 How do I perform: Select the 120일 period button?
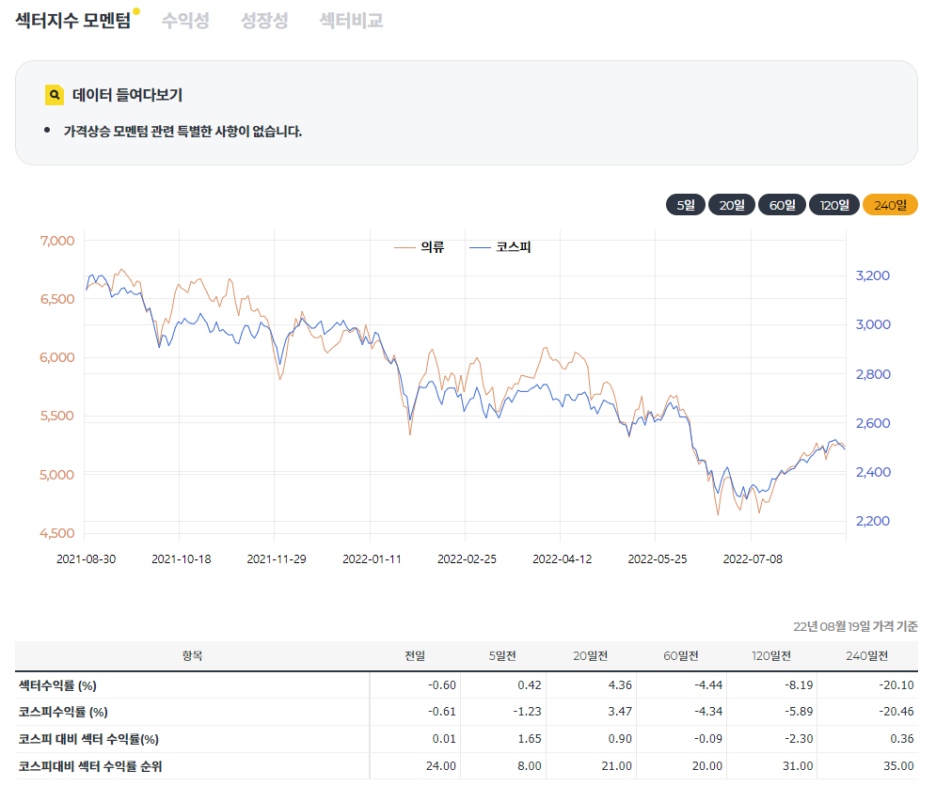834,205
